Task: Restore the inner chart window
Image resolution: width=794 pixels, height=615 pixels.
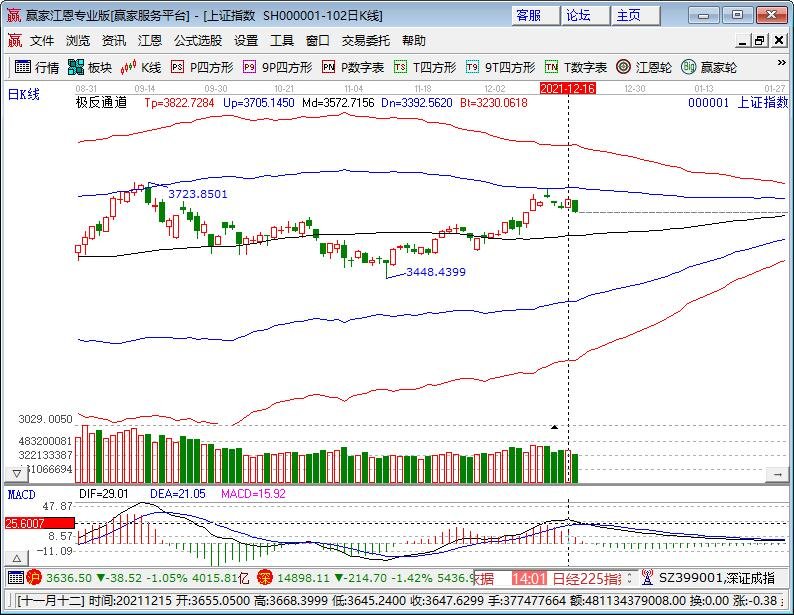Action: tap(760, 40)
